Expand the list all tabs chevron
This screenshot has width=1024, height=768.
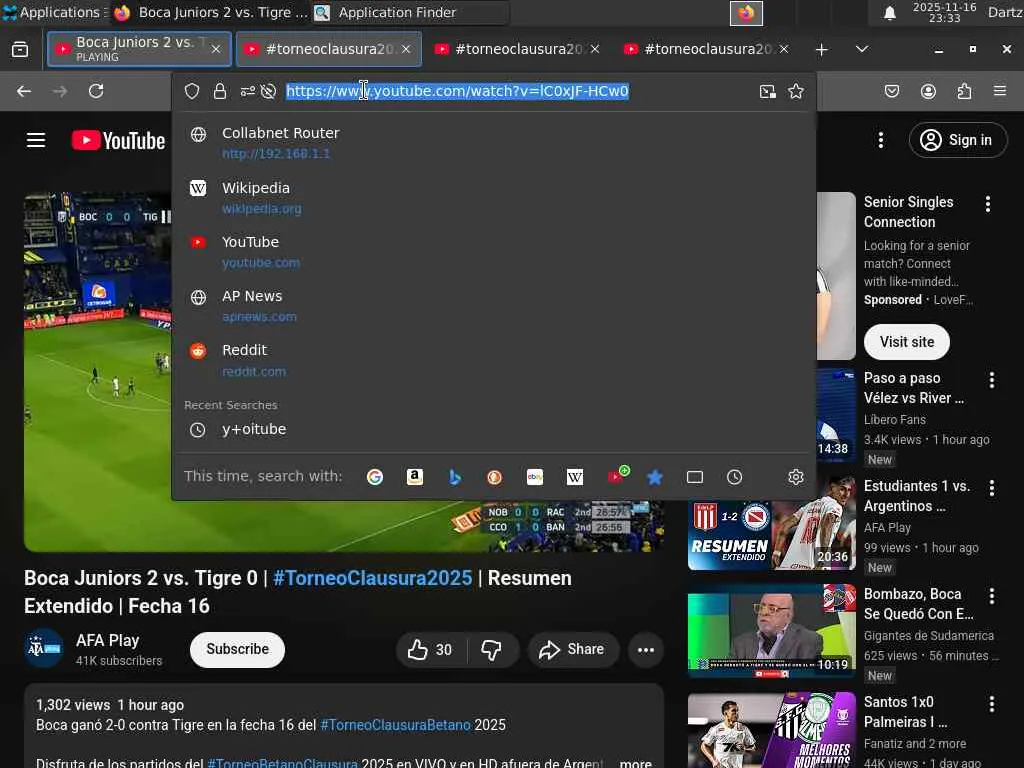pyautogui.click(x=862, y=49)
